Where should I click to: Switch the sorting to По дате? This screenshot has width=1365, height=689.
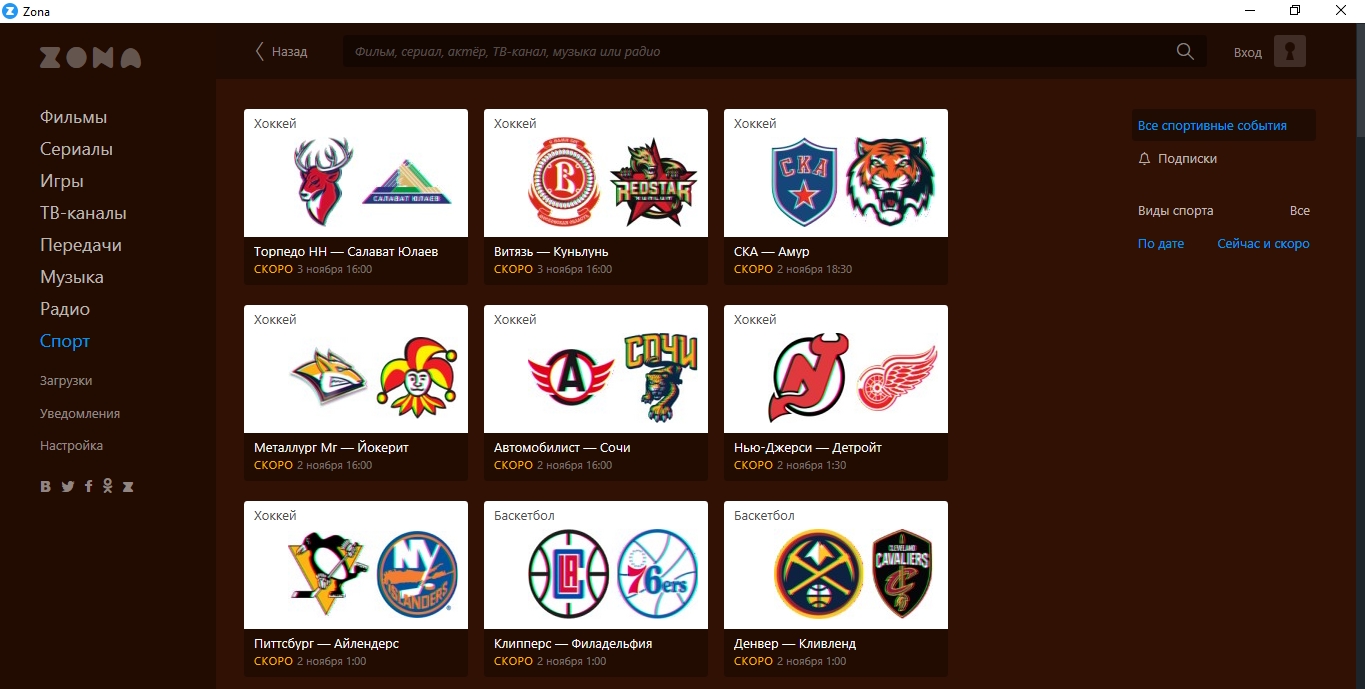coord(1161,244)
